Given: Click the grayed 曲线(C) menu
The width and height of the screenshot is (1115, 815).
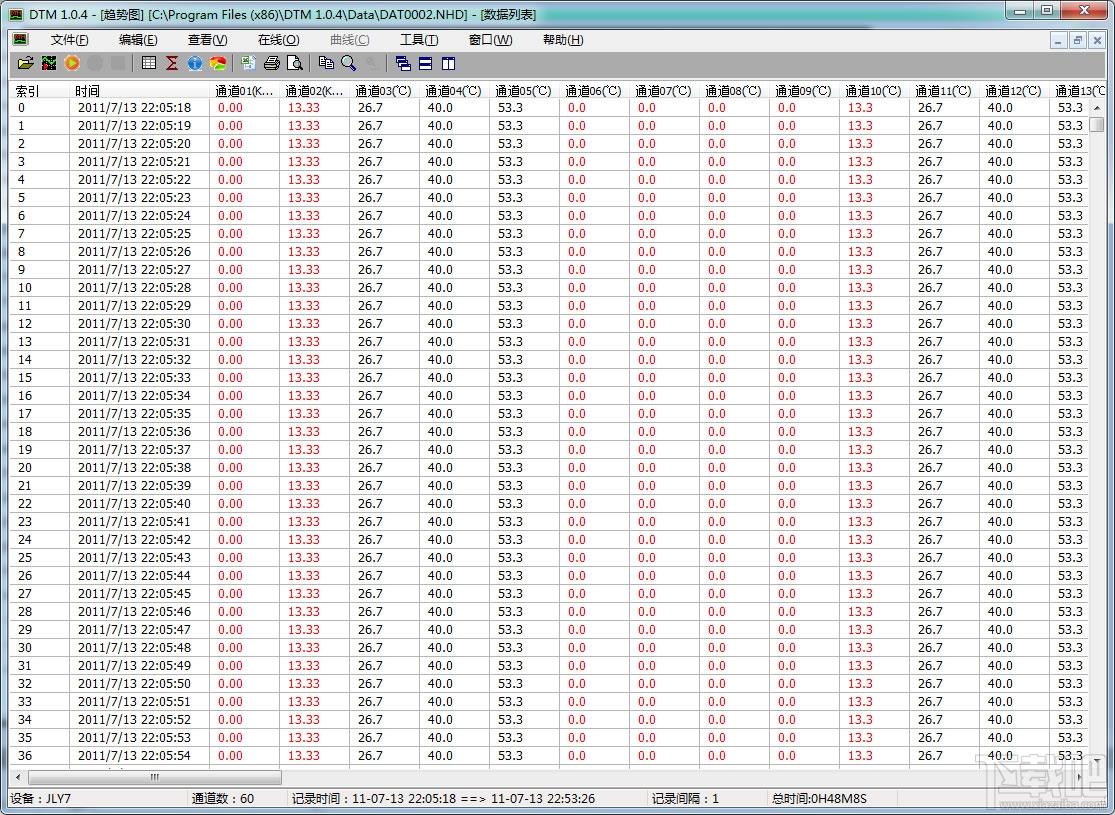Looking at the screenshot, I should pos(350,40).
